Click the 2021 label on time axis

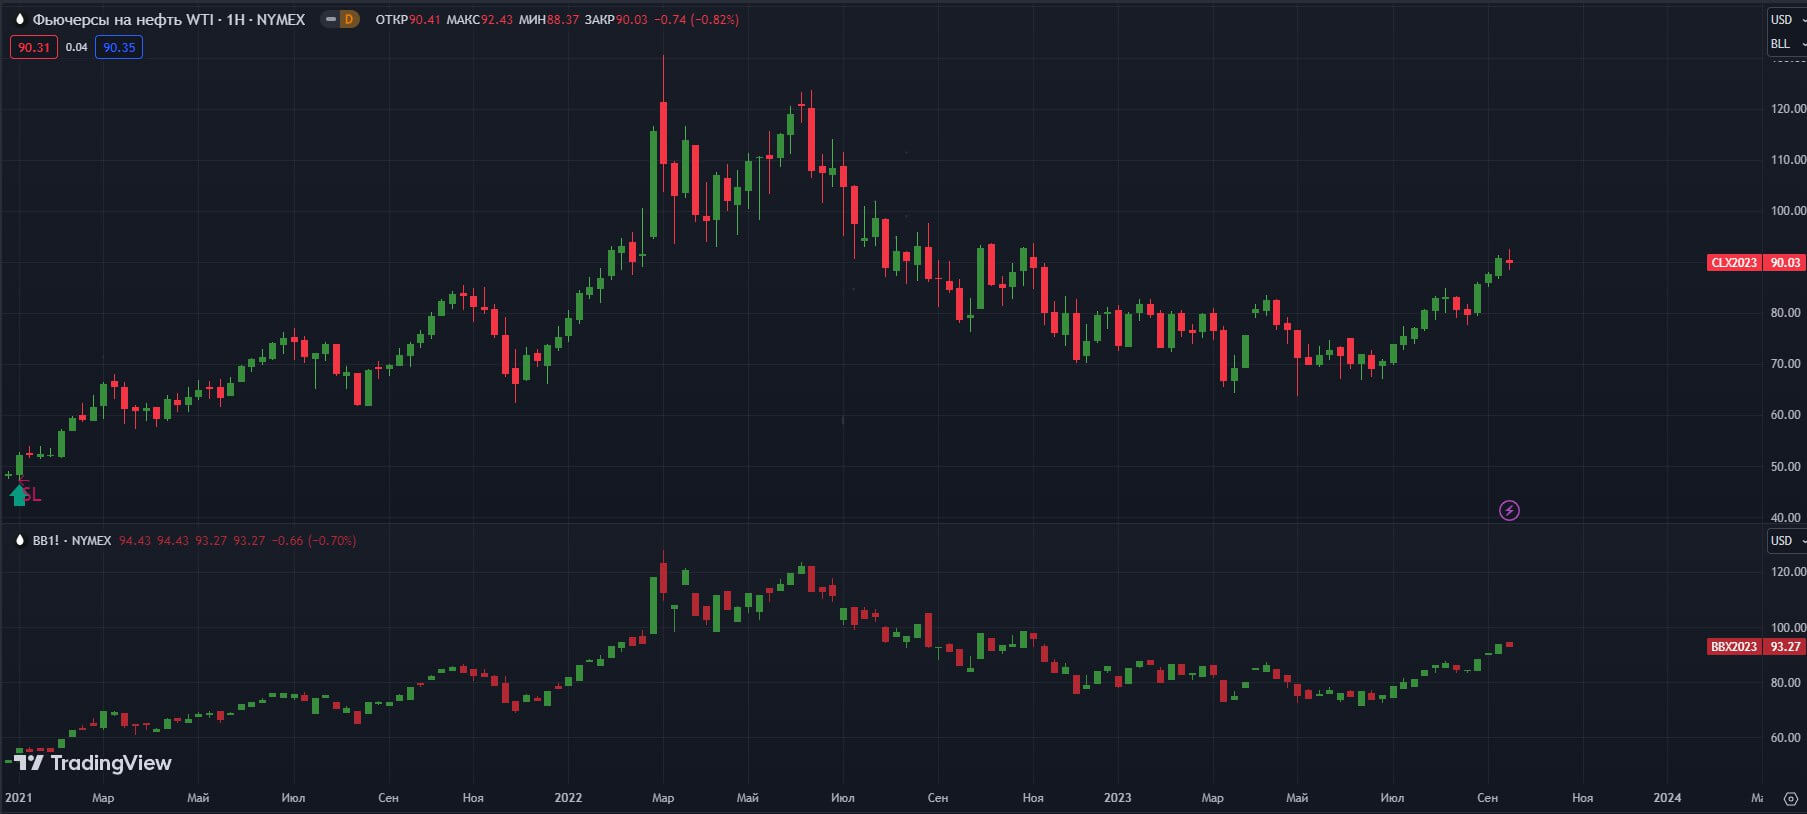(x=18, y=798)
